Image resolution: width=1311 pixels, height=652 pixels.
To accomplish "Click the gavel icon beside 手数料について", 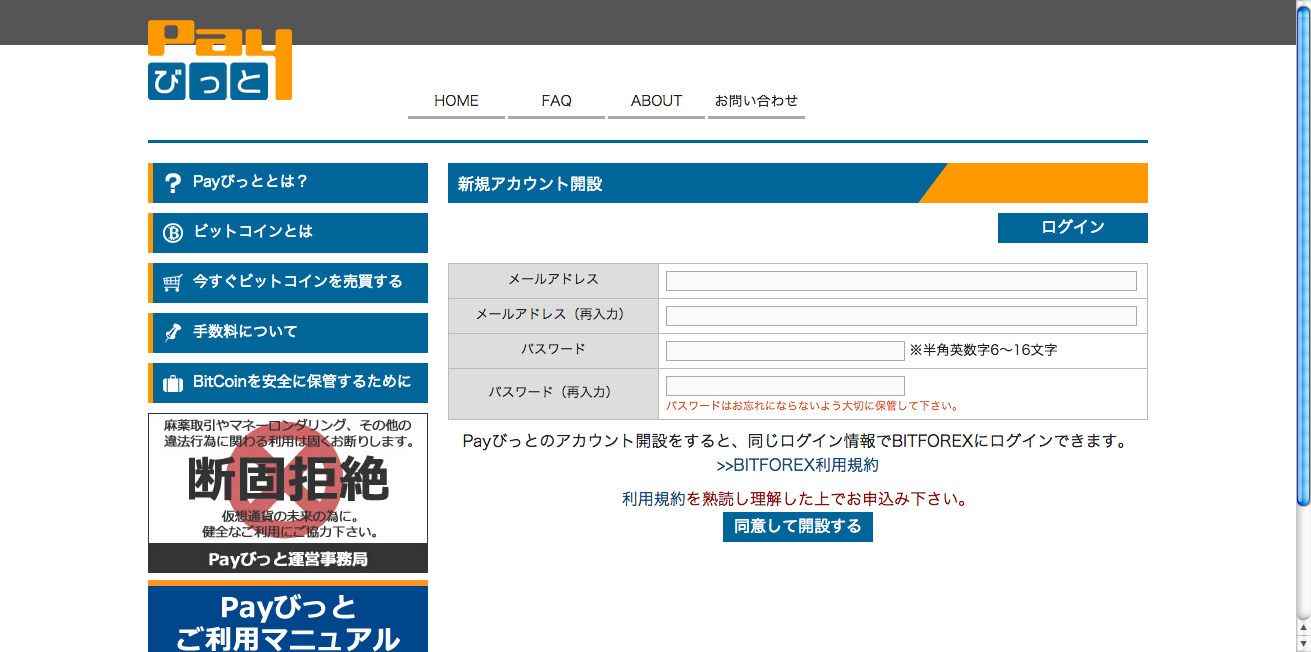I will click(172, 332).
